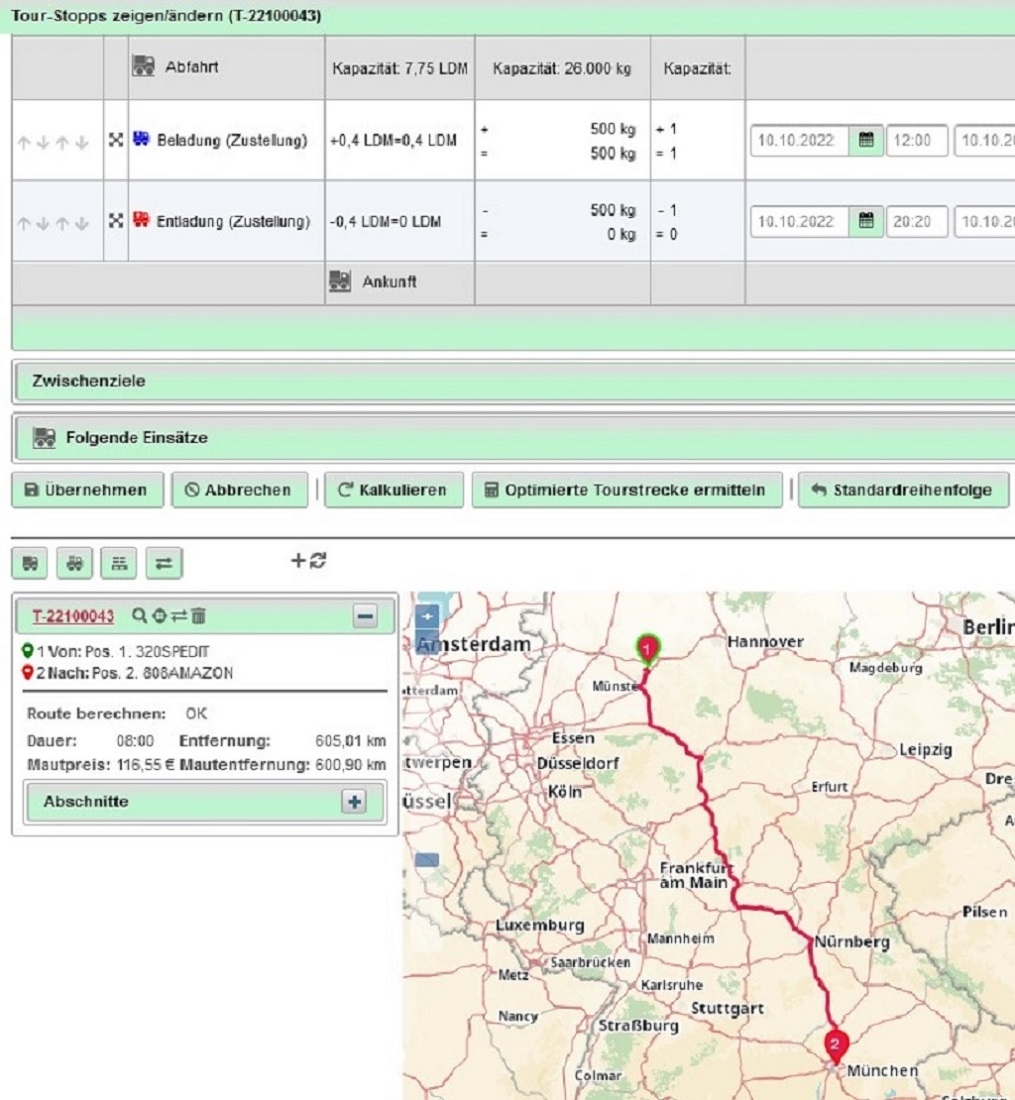Select map marker 1 near Münster
Image resolution: width=1015 pixels, height=1100 pixels.
[647, 648]
